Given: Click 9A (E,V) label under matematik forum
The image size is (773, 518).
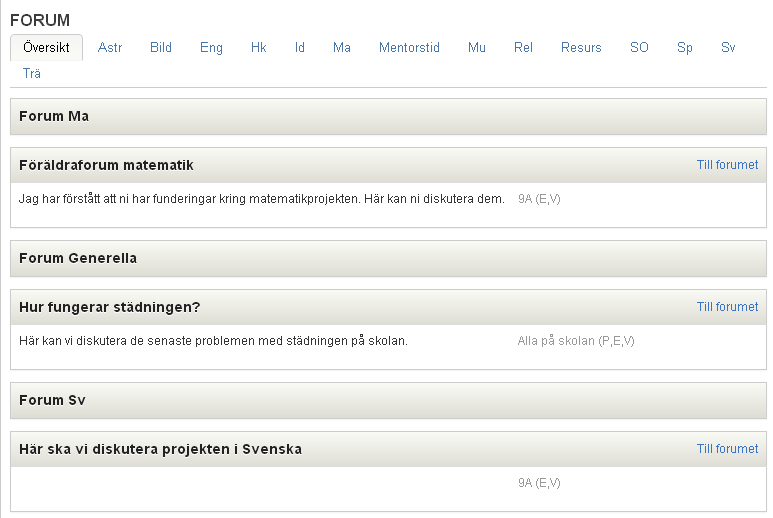Looking at the screenshot, I should [539, 199].
